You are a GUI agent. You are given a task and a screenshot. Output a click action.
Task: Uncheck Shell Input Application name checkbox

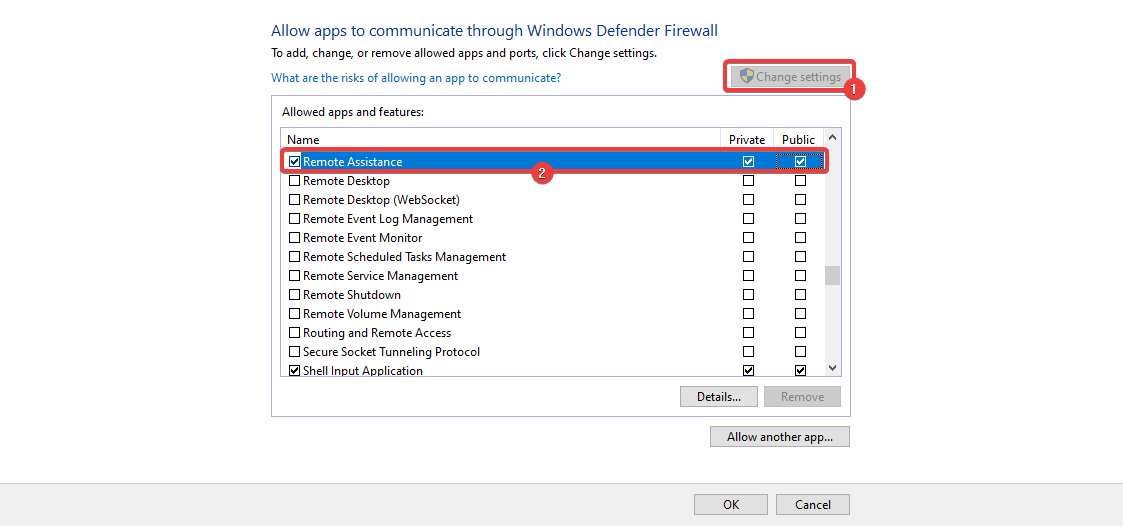[294, 370]
